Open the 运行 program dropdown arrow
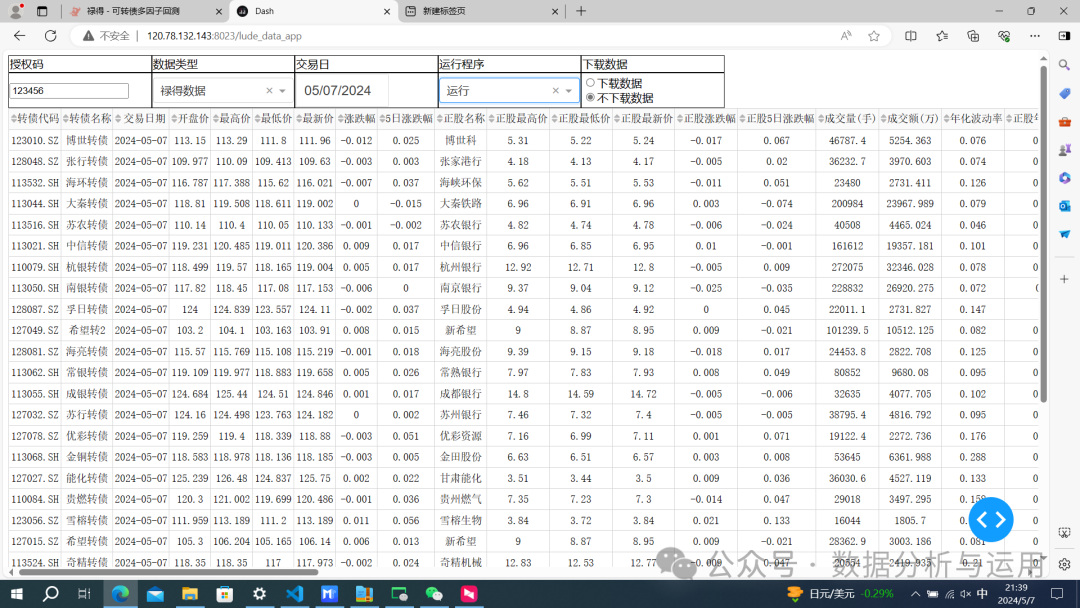The width and height of the screenshot is (1080, 608). (568, 91)
